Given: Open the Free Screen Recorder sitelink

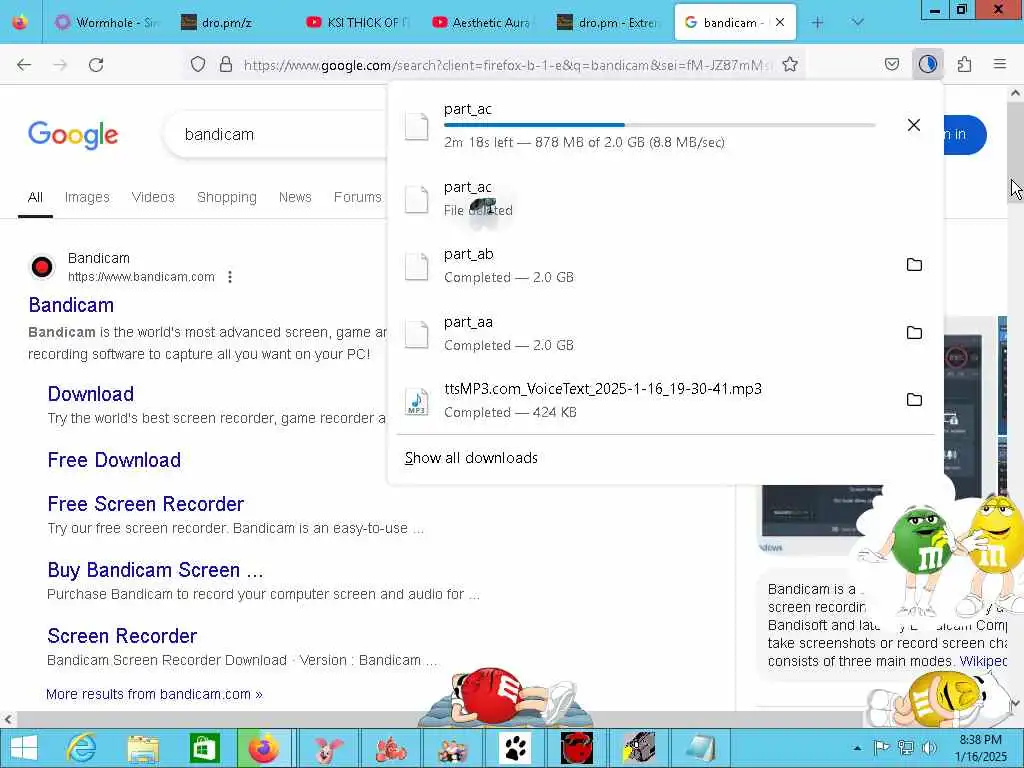Looking at the screenshot, I should pos(146,504).
